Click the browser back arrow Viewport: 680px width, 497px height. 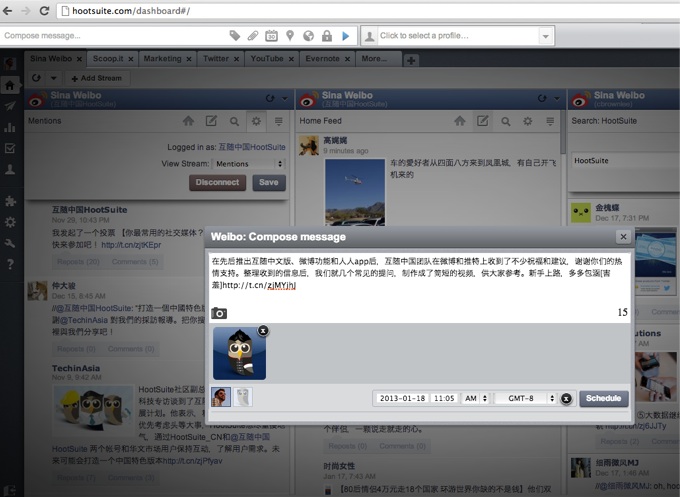coord(7,11)
